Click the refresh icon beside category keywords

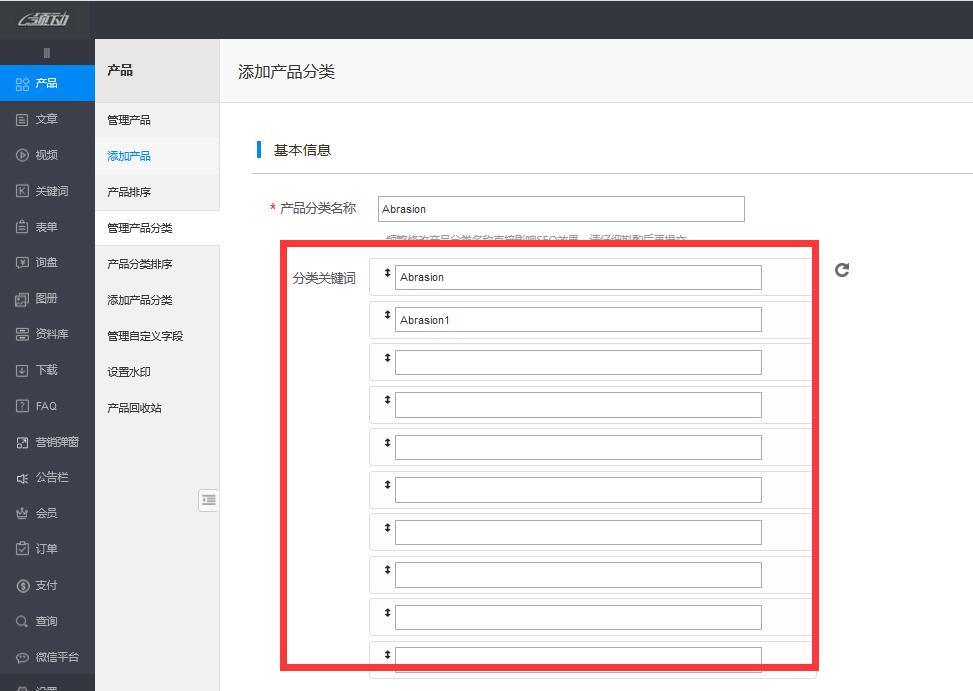842,270
